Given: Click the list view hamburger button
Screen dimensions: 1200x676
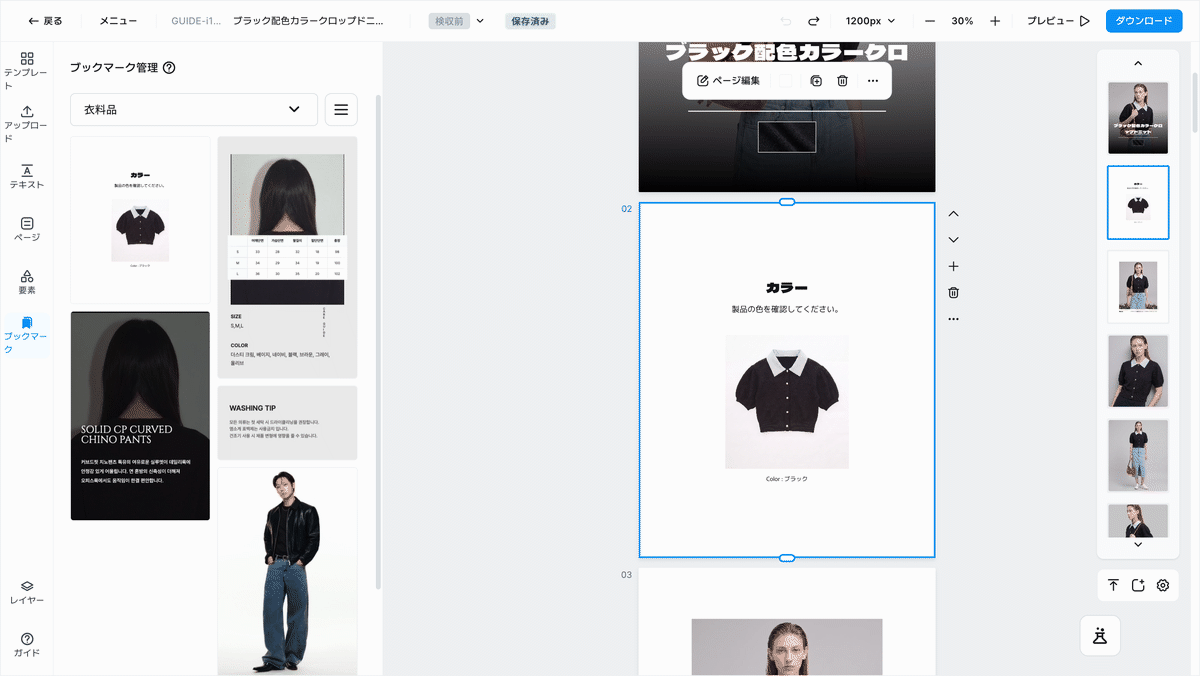Looking at the screenshot, I should [341, 109].
